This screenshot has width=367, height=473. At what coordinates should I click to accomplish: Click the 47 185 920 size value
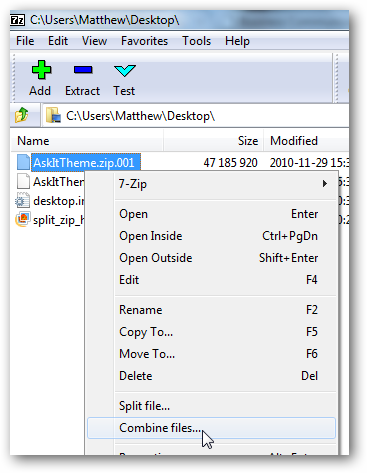click(x=230, y=163)
